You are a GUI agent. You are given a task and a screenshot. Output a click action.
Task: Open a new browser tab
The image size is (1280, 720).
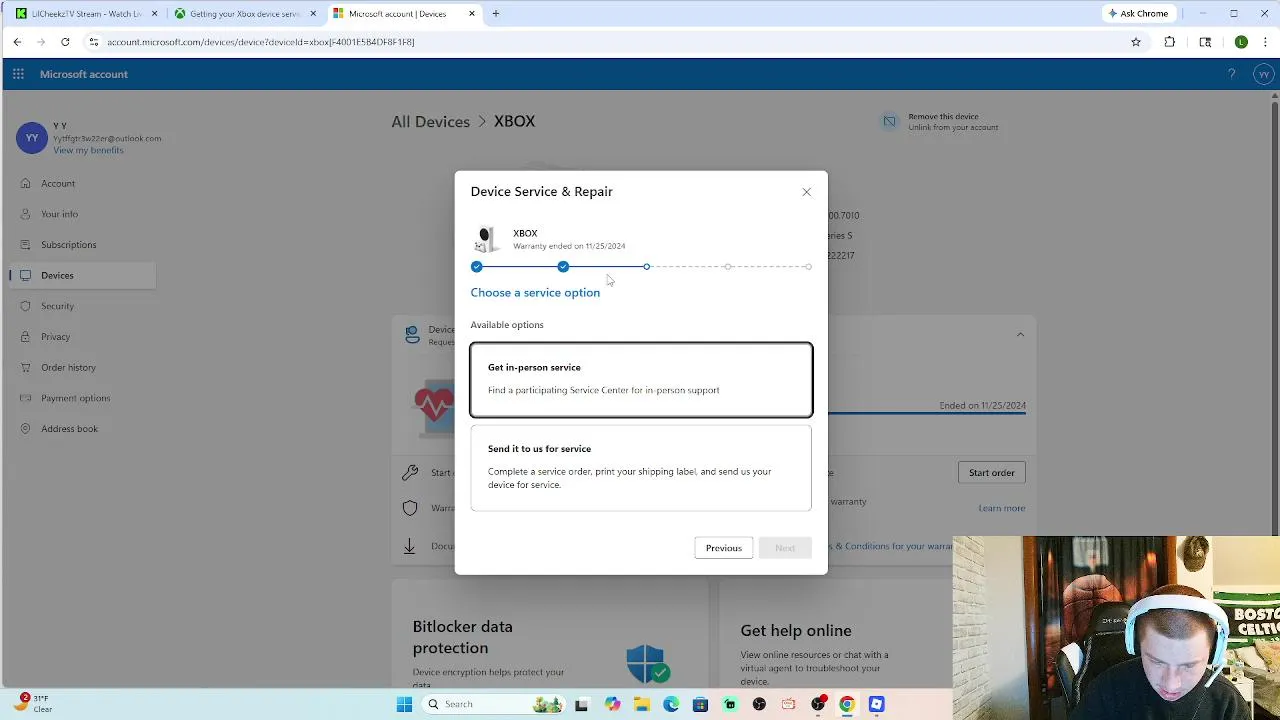496,14
